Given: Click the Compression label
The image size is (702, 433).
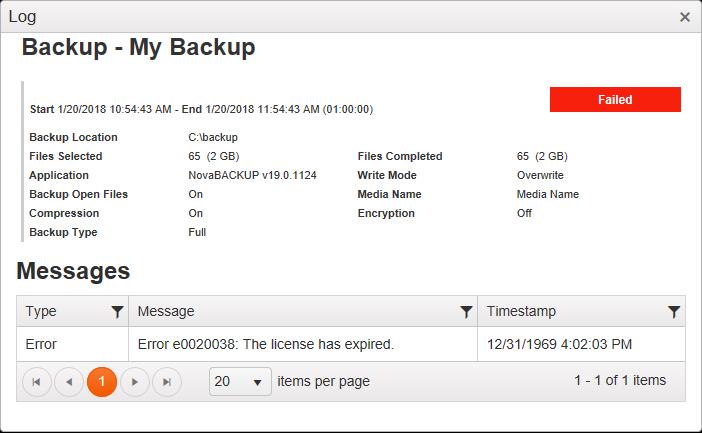Looking at the screenshot, I should [x=64, y=214].
